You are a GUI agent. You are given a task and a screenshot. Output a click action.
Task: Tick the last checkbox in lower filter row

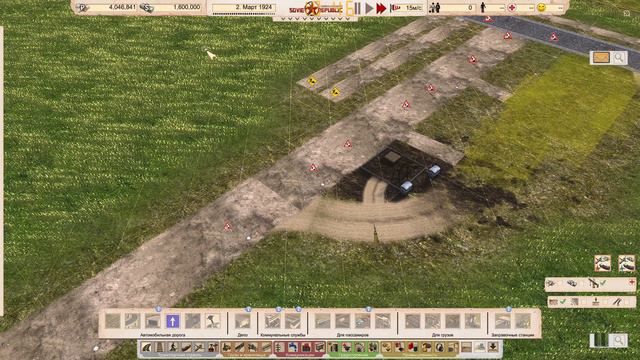tap(627, 302)
